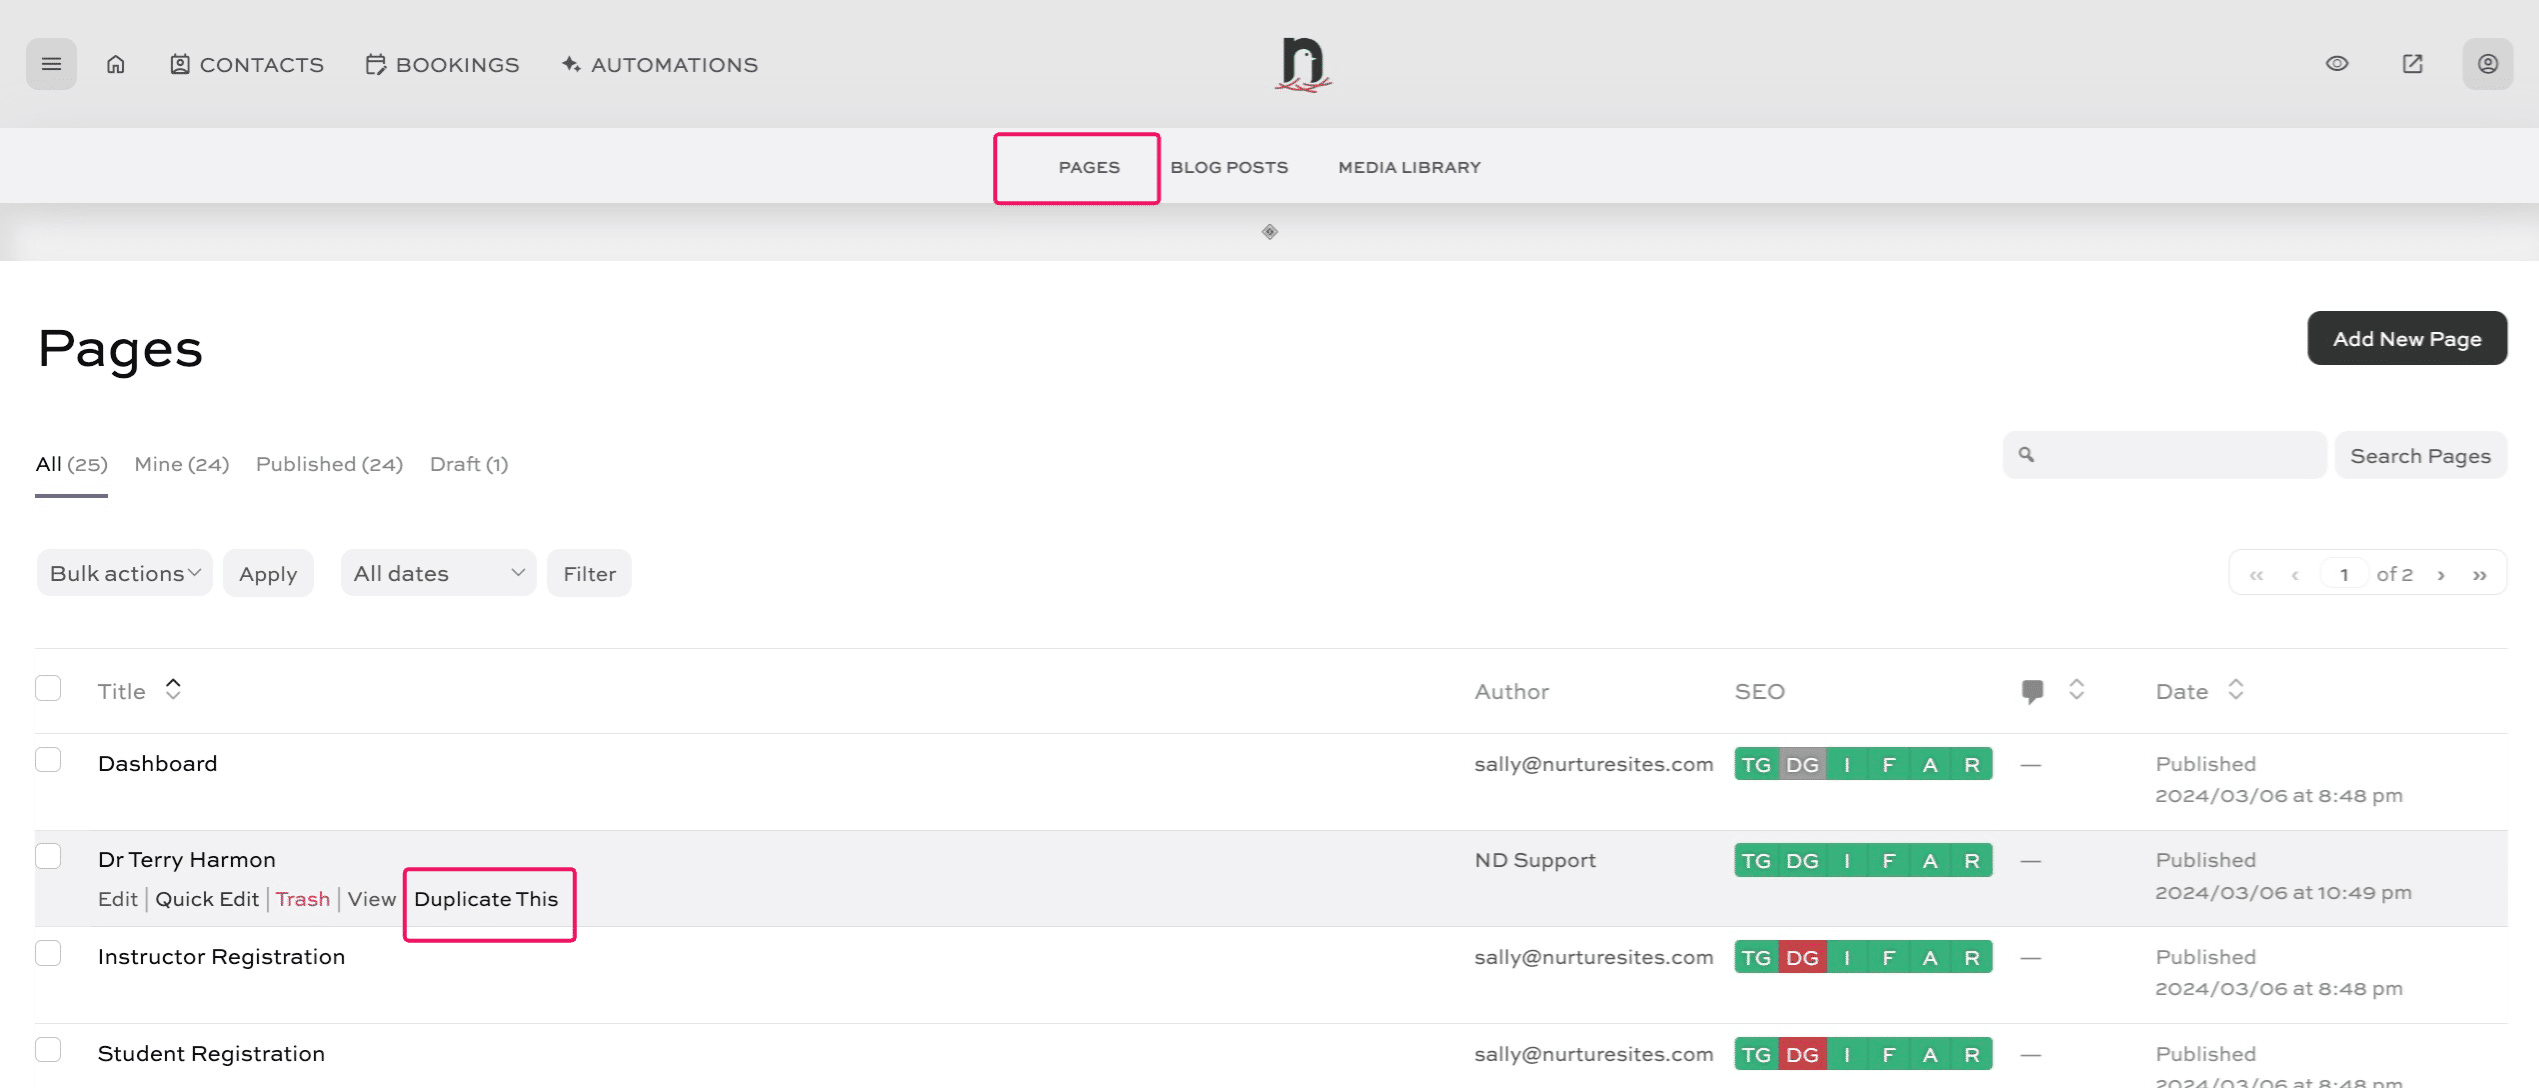This screenshot has height=1088, width=2539.
Task: Sort pages by Date column arrows
Action: [x=2236, y=690]
